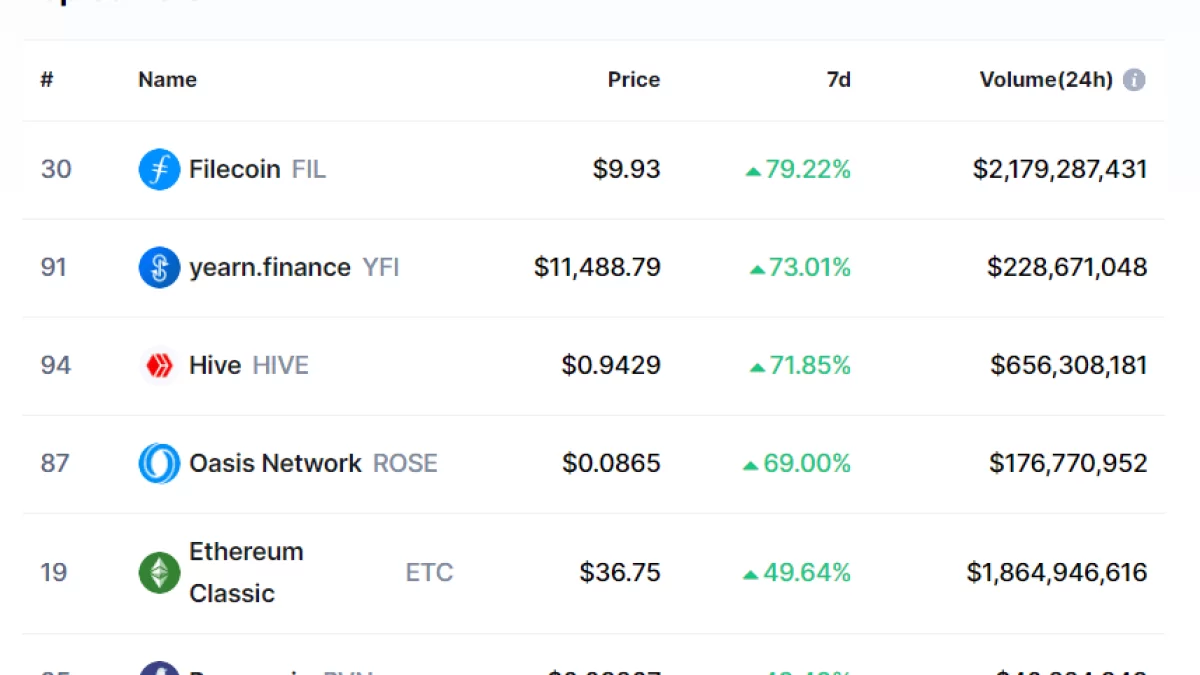Click yearn.finance price $11,488.79
Screen dimensions: 1200x675
(x=597, y=267)
